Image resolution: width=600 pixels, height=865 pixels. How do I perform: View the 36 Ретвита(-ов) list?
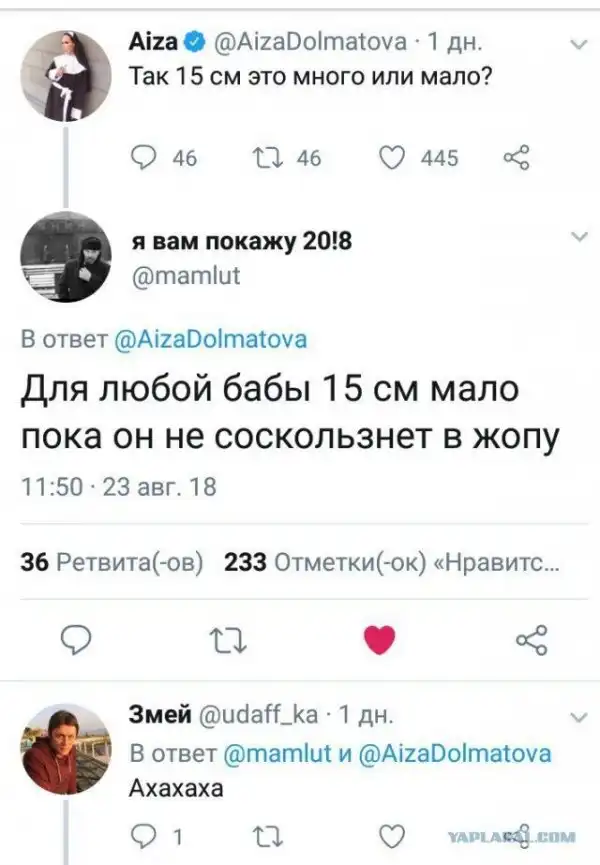tap(112, 562)
